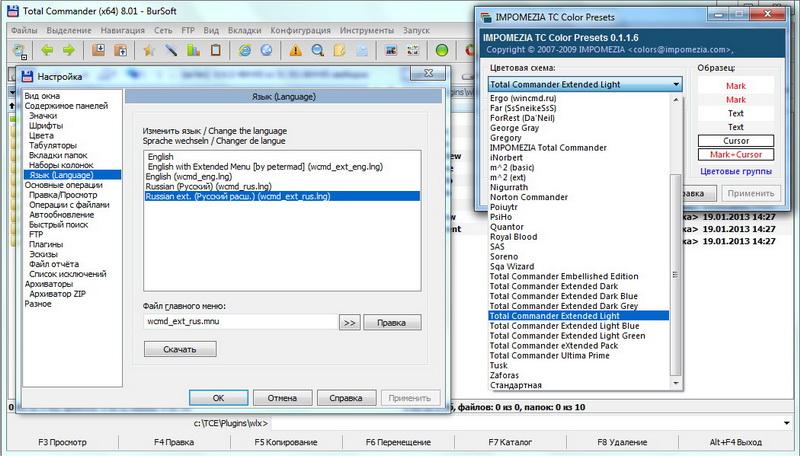800x456 pixels.
Task: Click the Справка button in settings
Action: pos(346,398)
